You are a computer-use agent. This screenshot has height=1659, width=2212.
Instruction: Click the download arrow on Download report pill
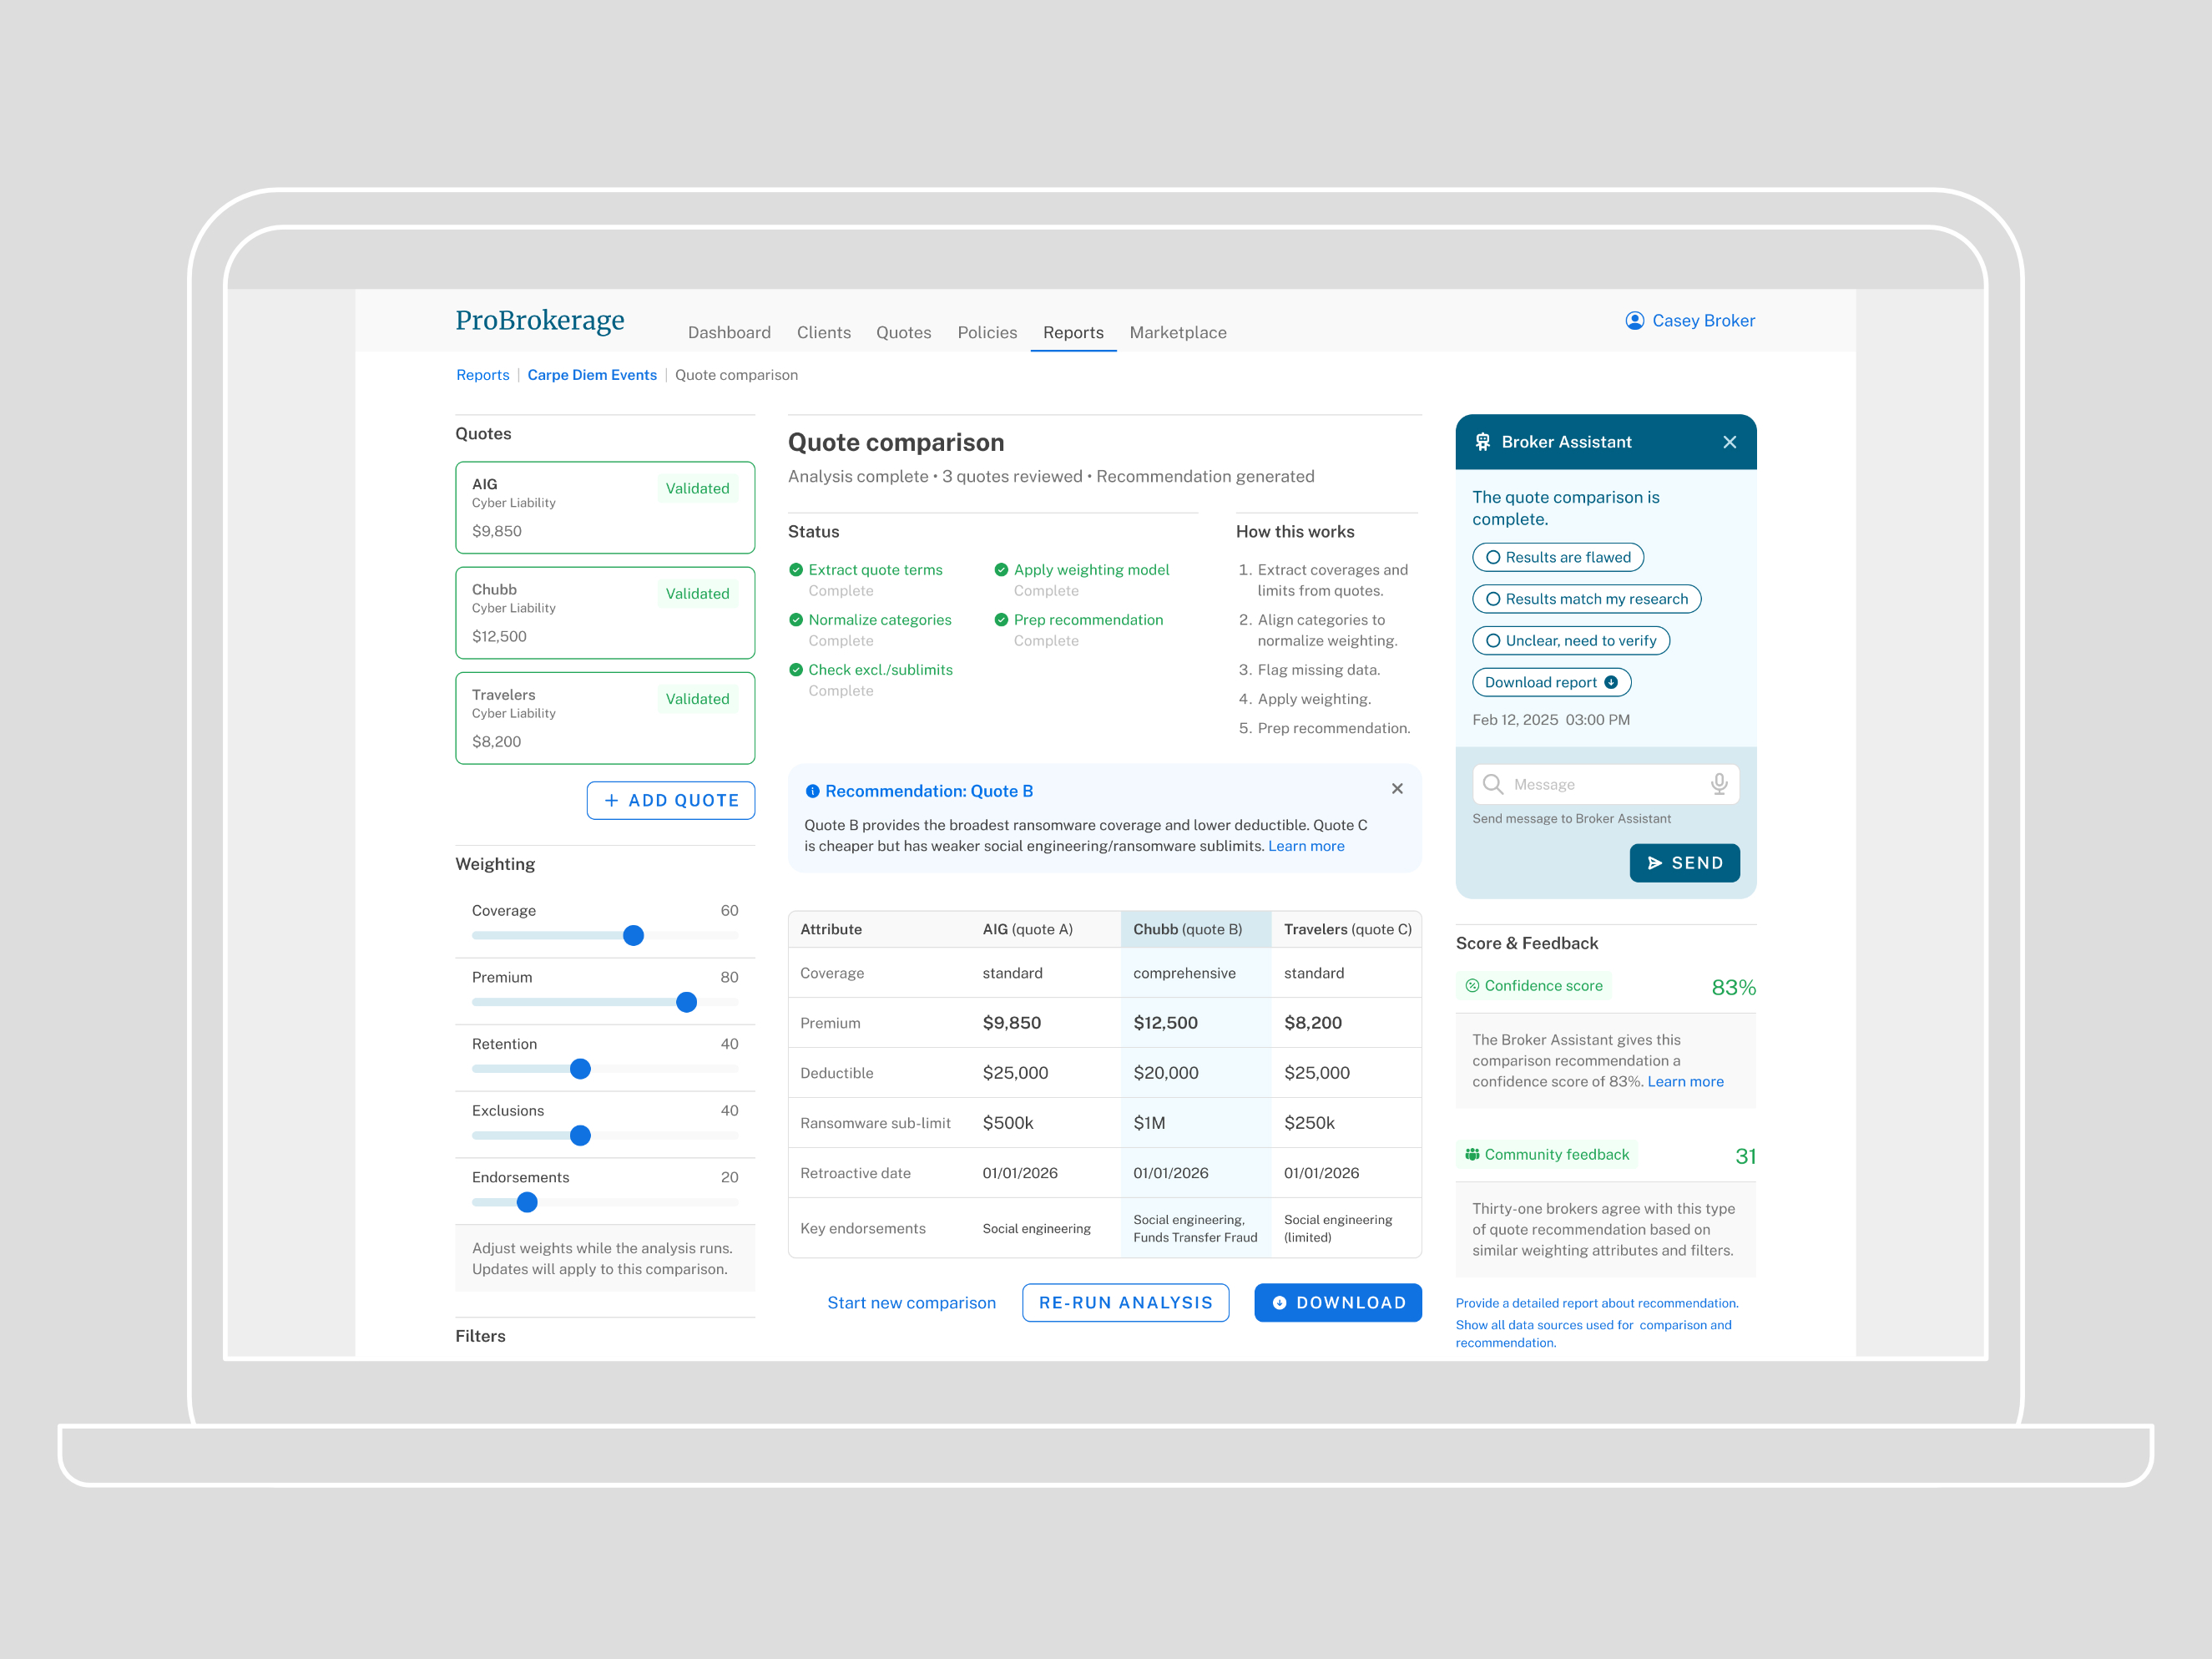(1611, 682)
